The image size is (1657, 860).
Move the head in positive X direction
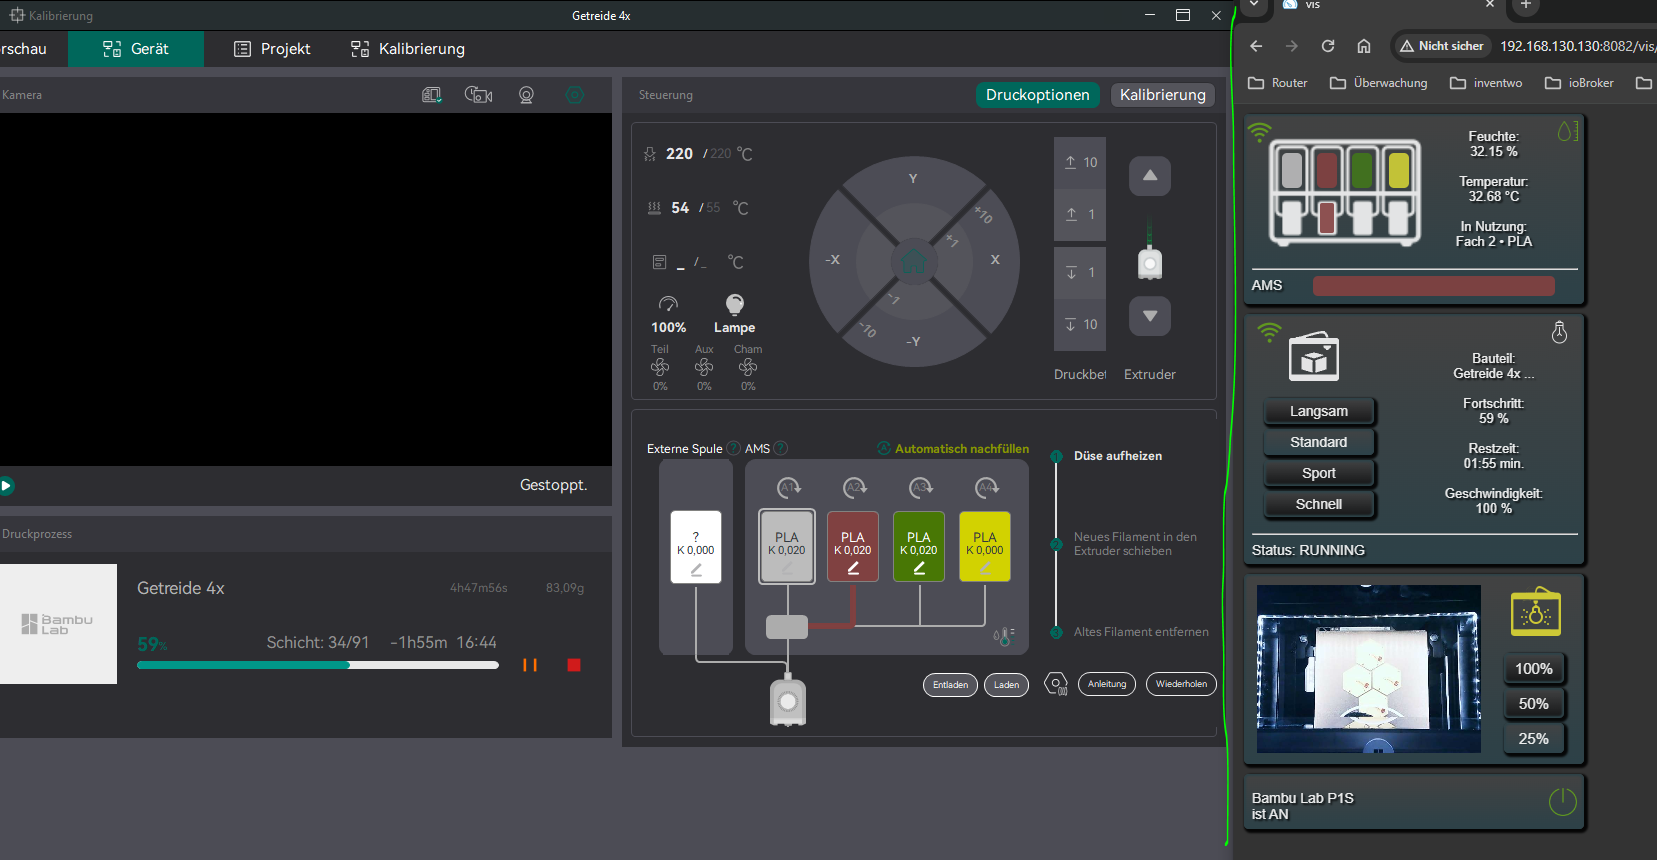pos(995,260)
